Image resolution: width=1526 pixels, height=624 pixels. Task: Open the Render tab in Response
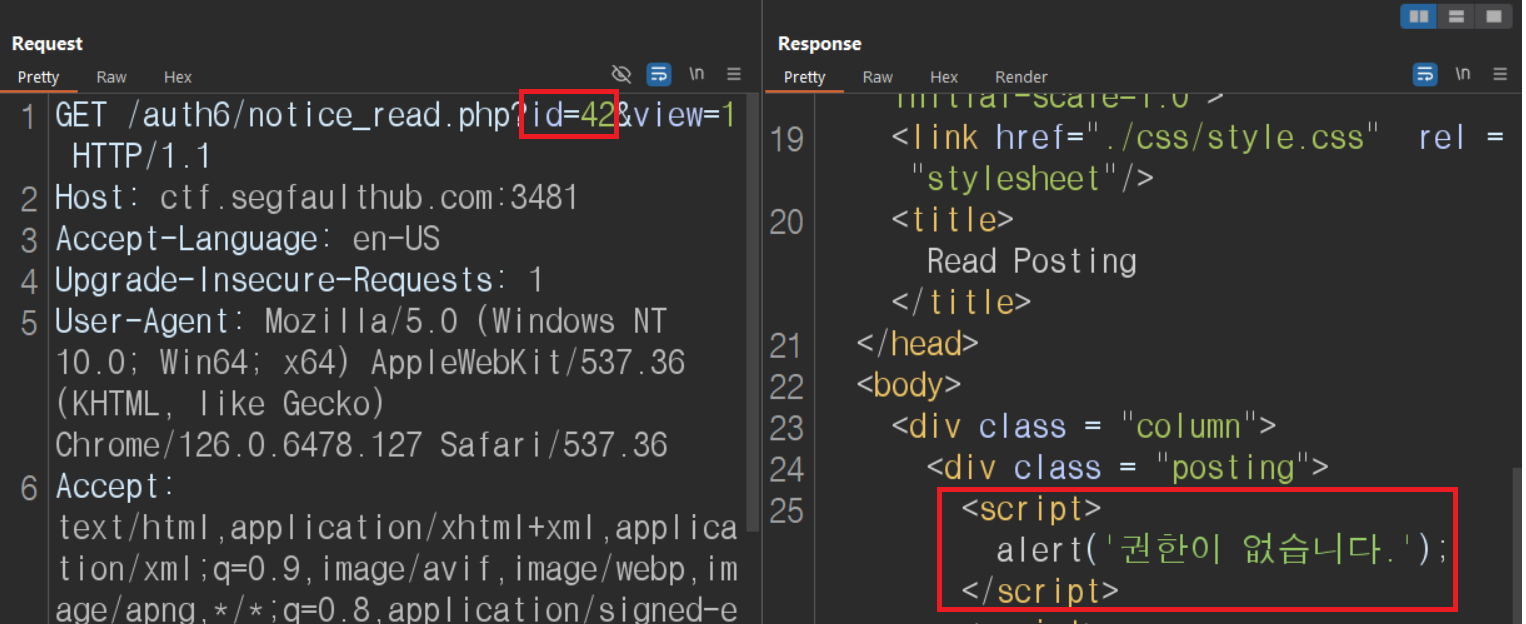pyautogui.click(x=1021, y=77)
